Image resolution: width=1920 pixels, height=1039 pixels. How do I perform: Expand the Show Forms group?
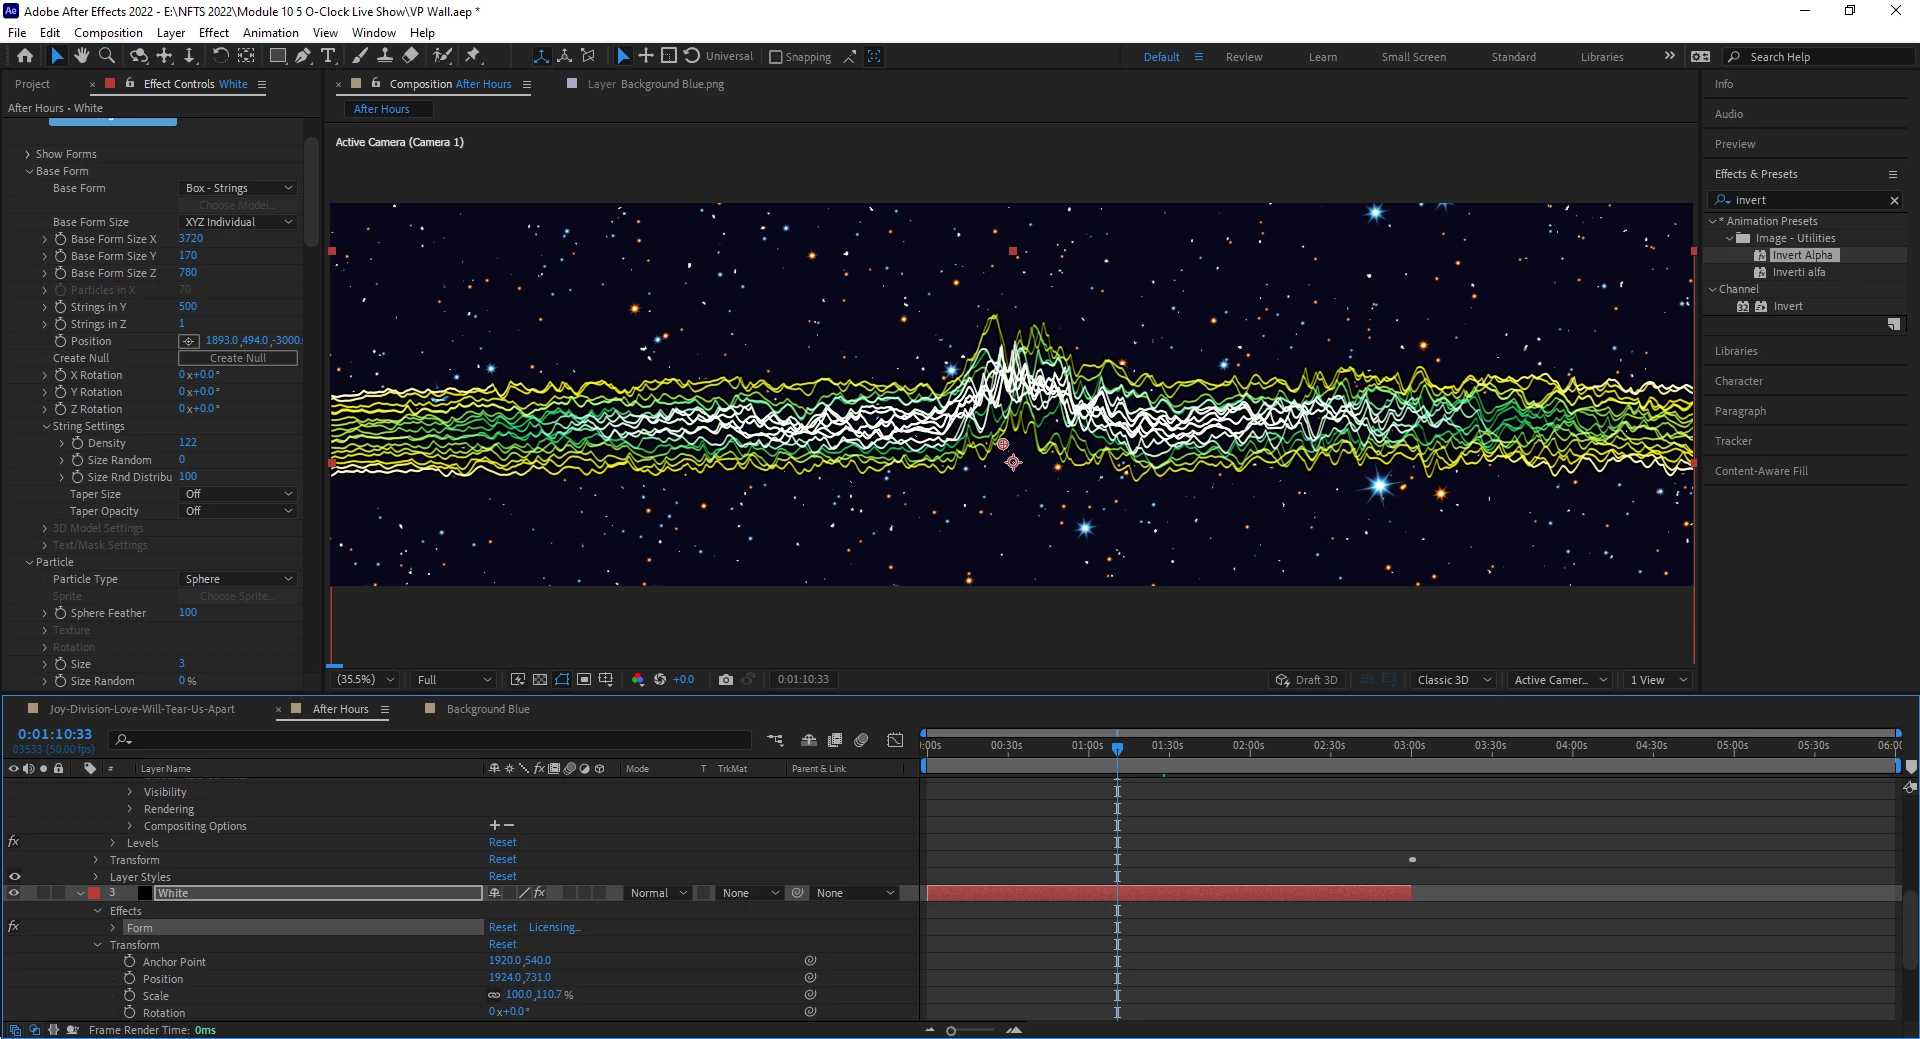pos(28,154)
